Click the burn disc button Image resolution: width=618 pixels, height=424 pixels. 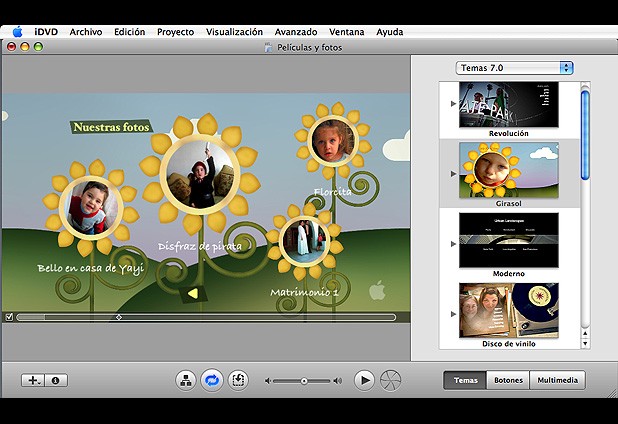tap(390, 380)
